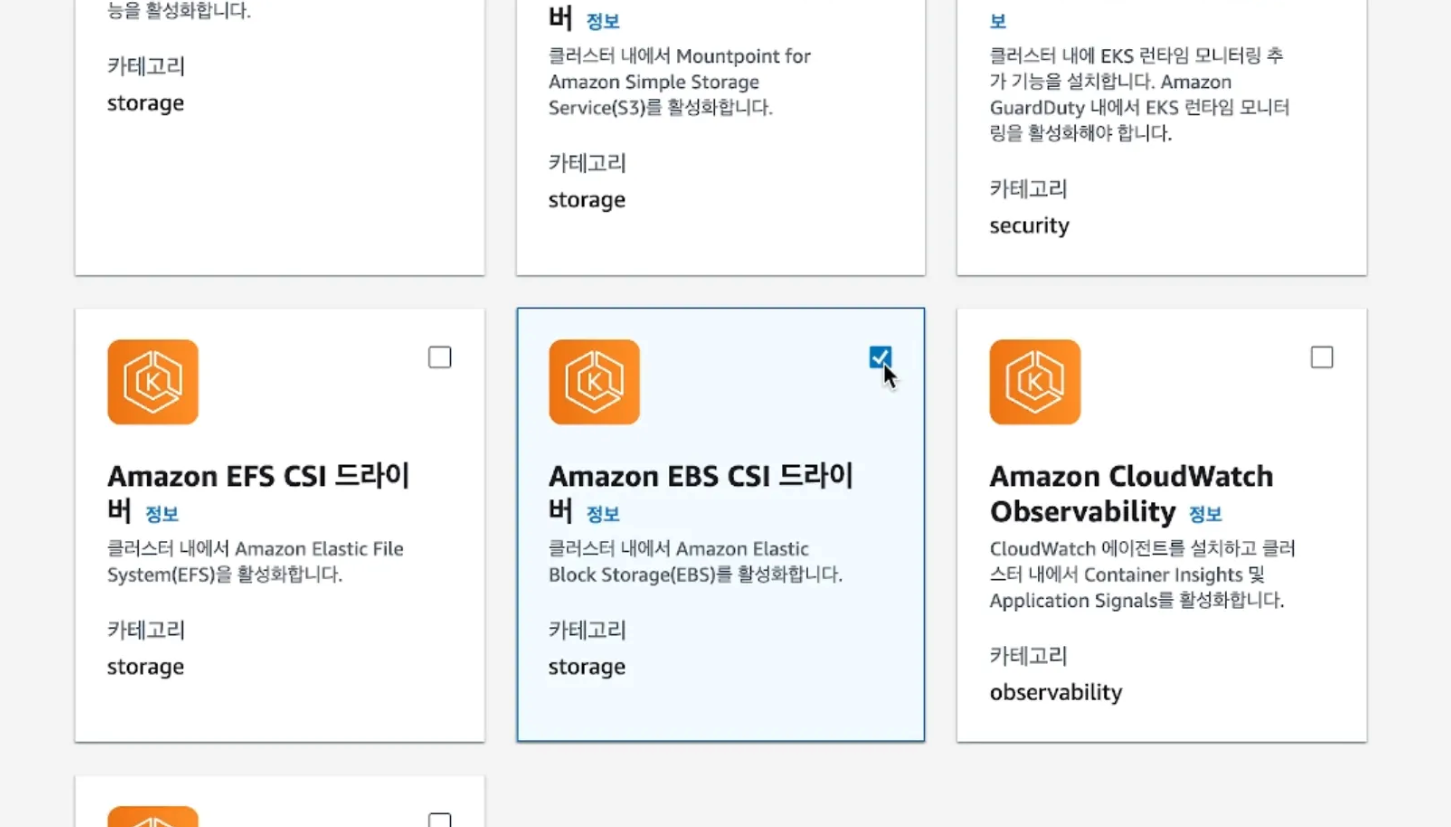Open 정보 link for Amazon EFS CSI driver
The width and height of the screenshot is (1451, 827).
[162, 514]
